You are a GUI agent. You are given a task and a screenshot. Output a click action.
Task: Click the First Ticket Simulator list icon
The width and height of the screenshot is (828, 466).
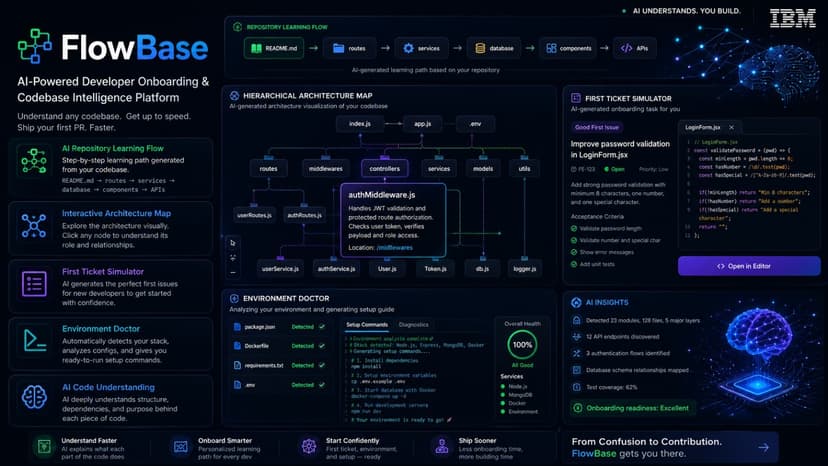(34, 284)
